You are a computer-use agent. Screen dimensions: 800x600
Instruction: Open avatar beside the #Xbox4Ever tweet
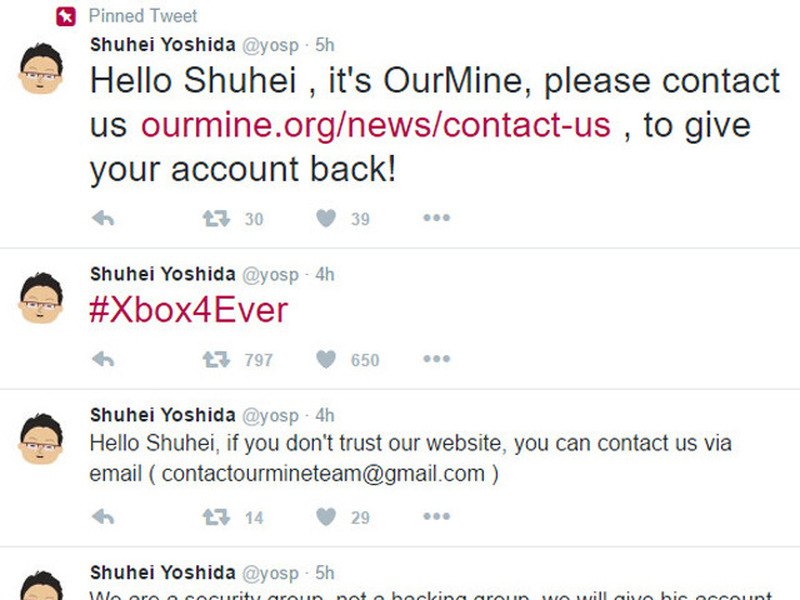[42, 297]
